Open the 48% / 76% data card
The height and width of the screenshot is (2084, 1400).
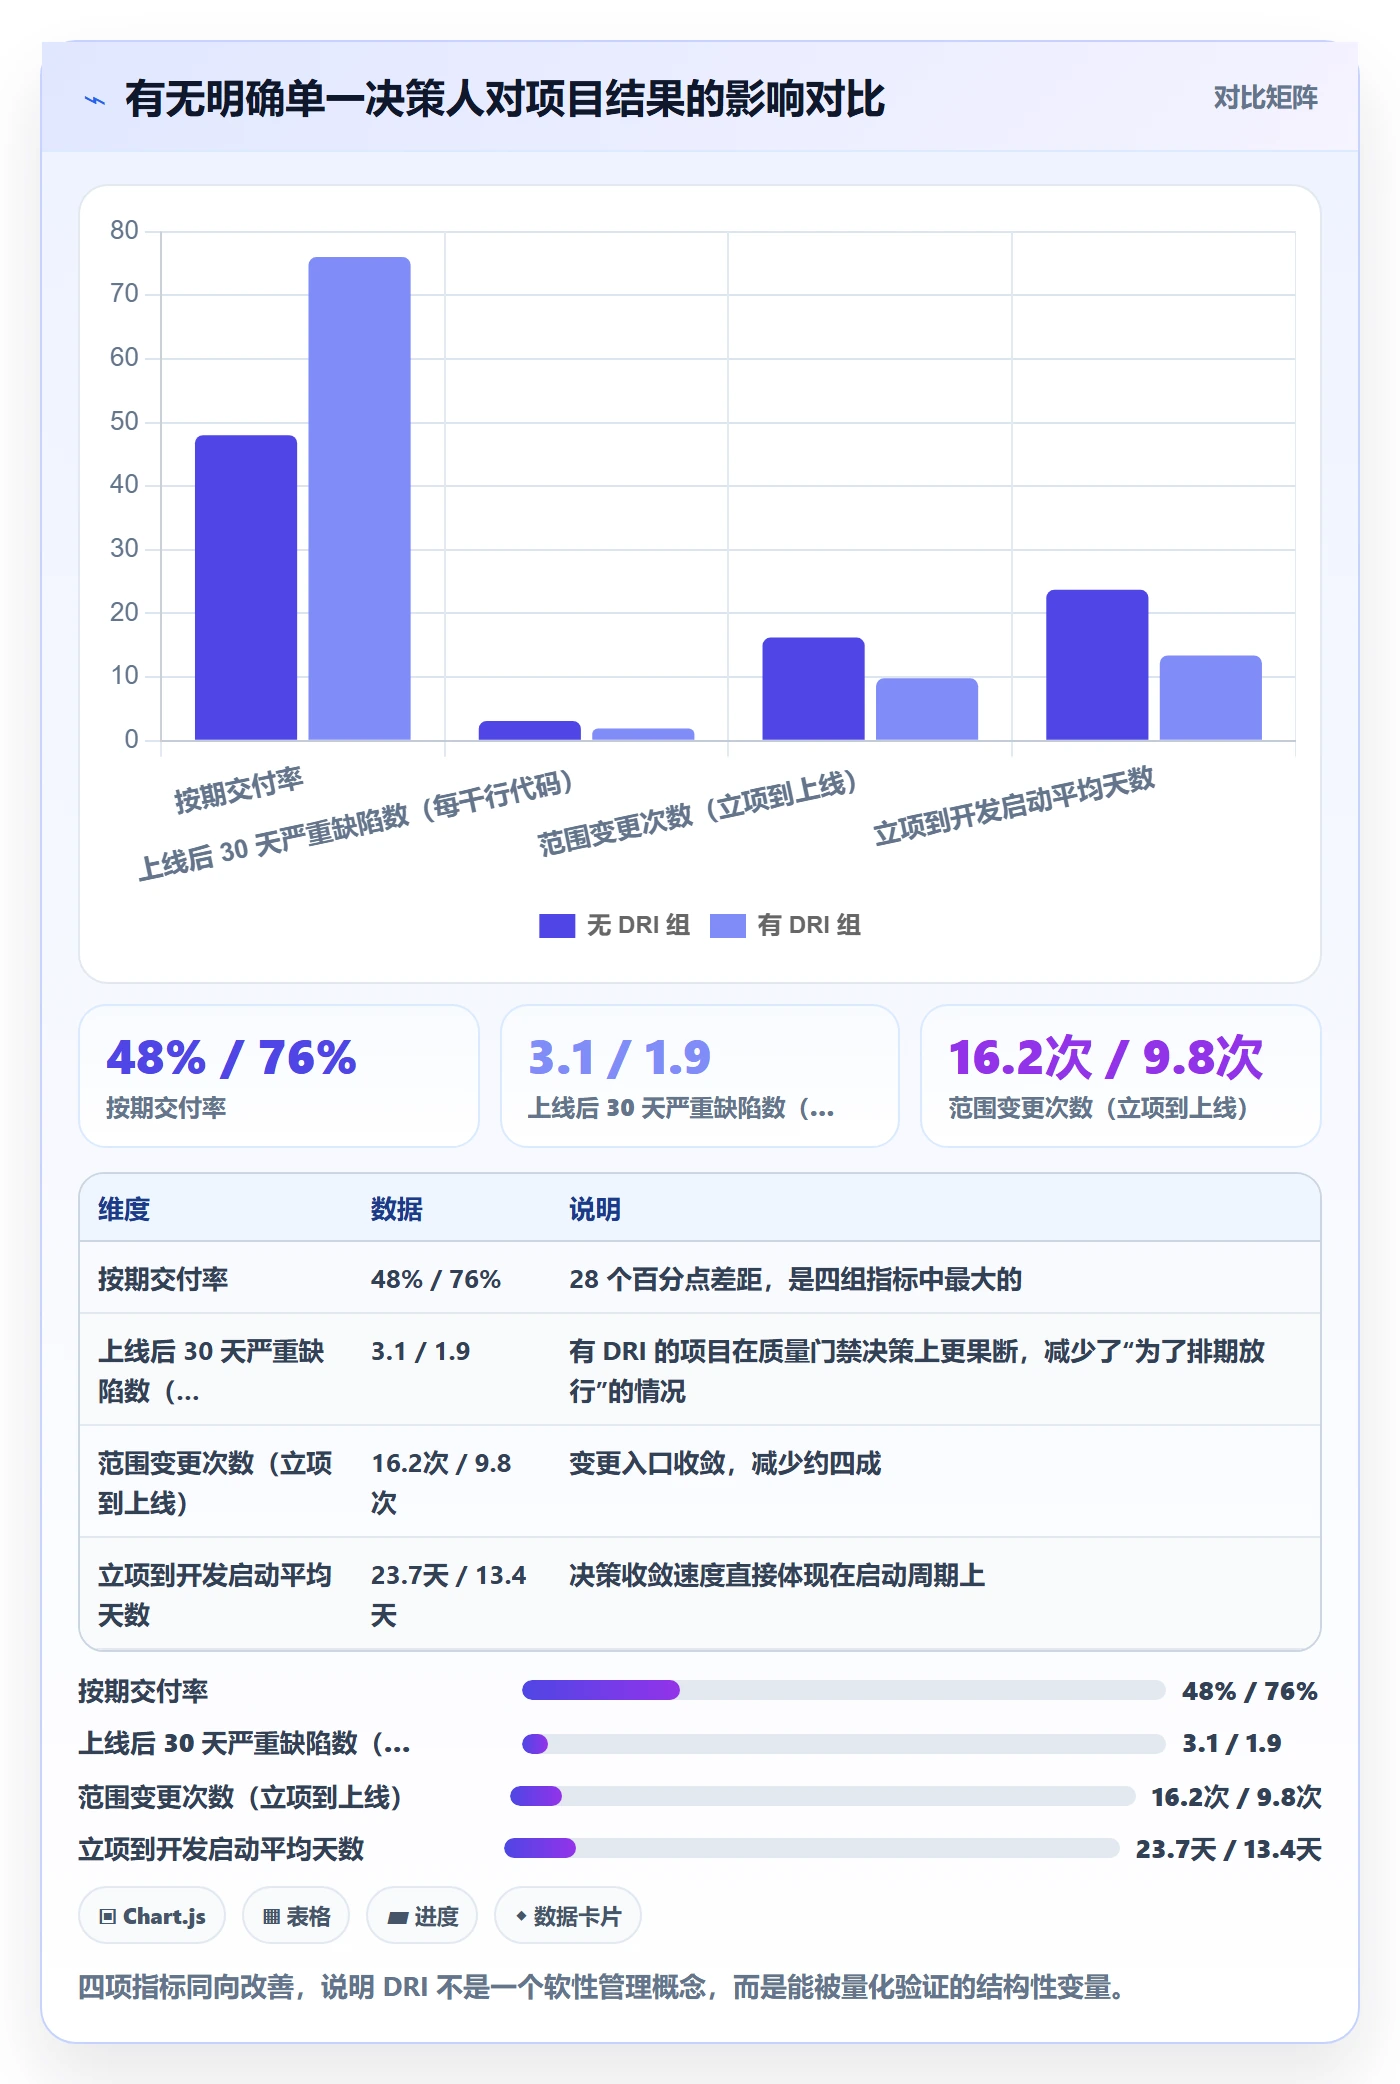point(279,1076)
